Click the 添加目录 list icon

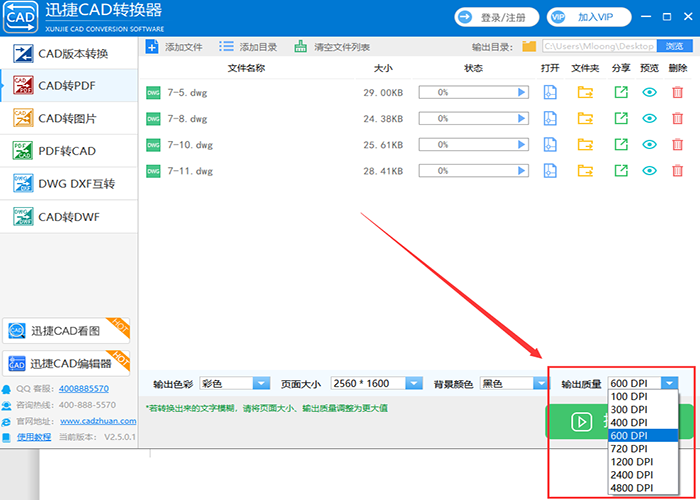226,46
